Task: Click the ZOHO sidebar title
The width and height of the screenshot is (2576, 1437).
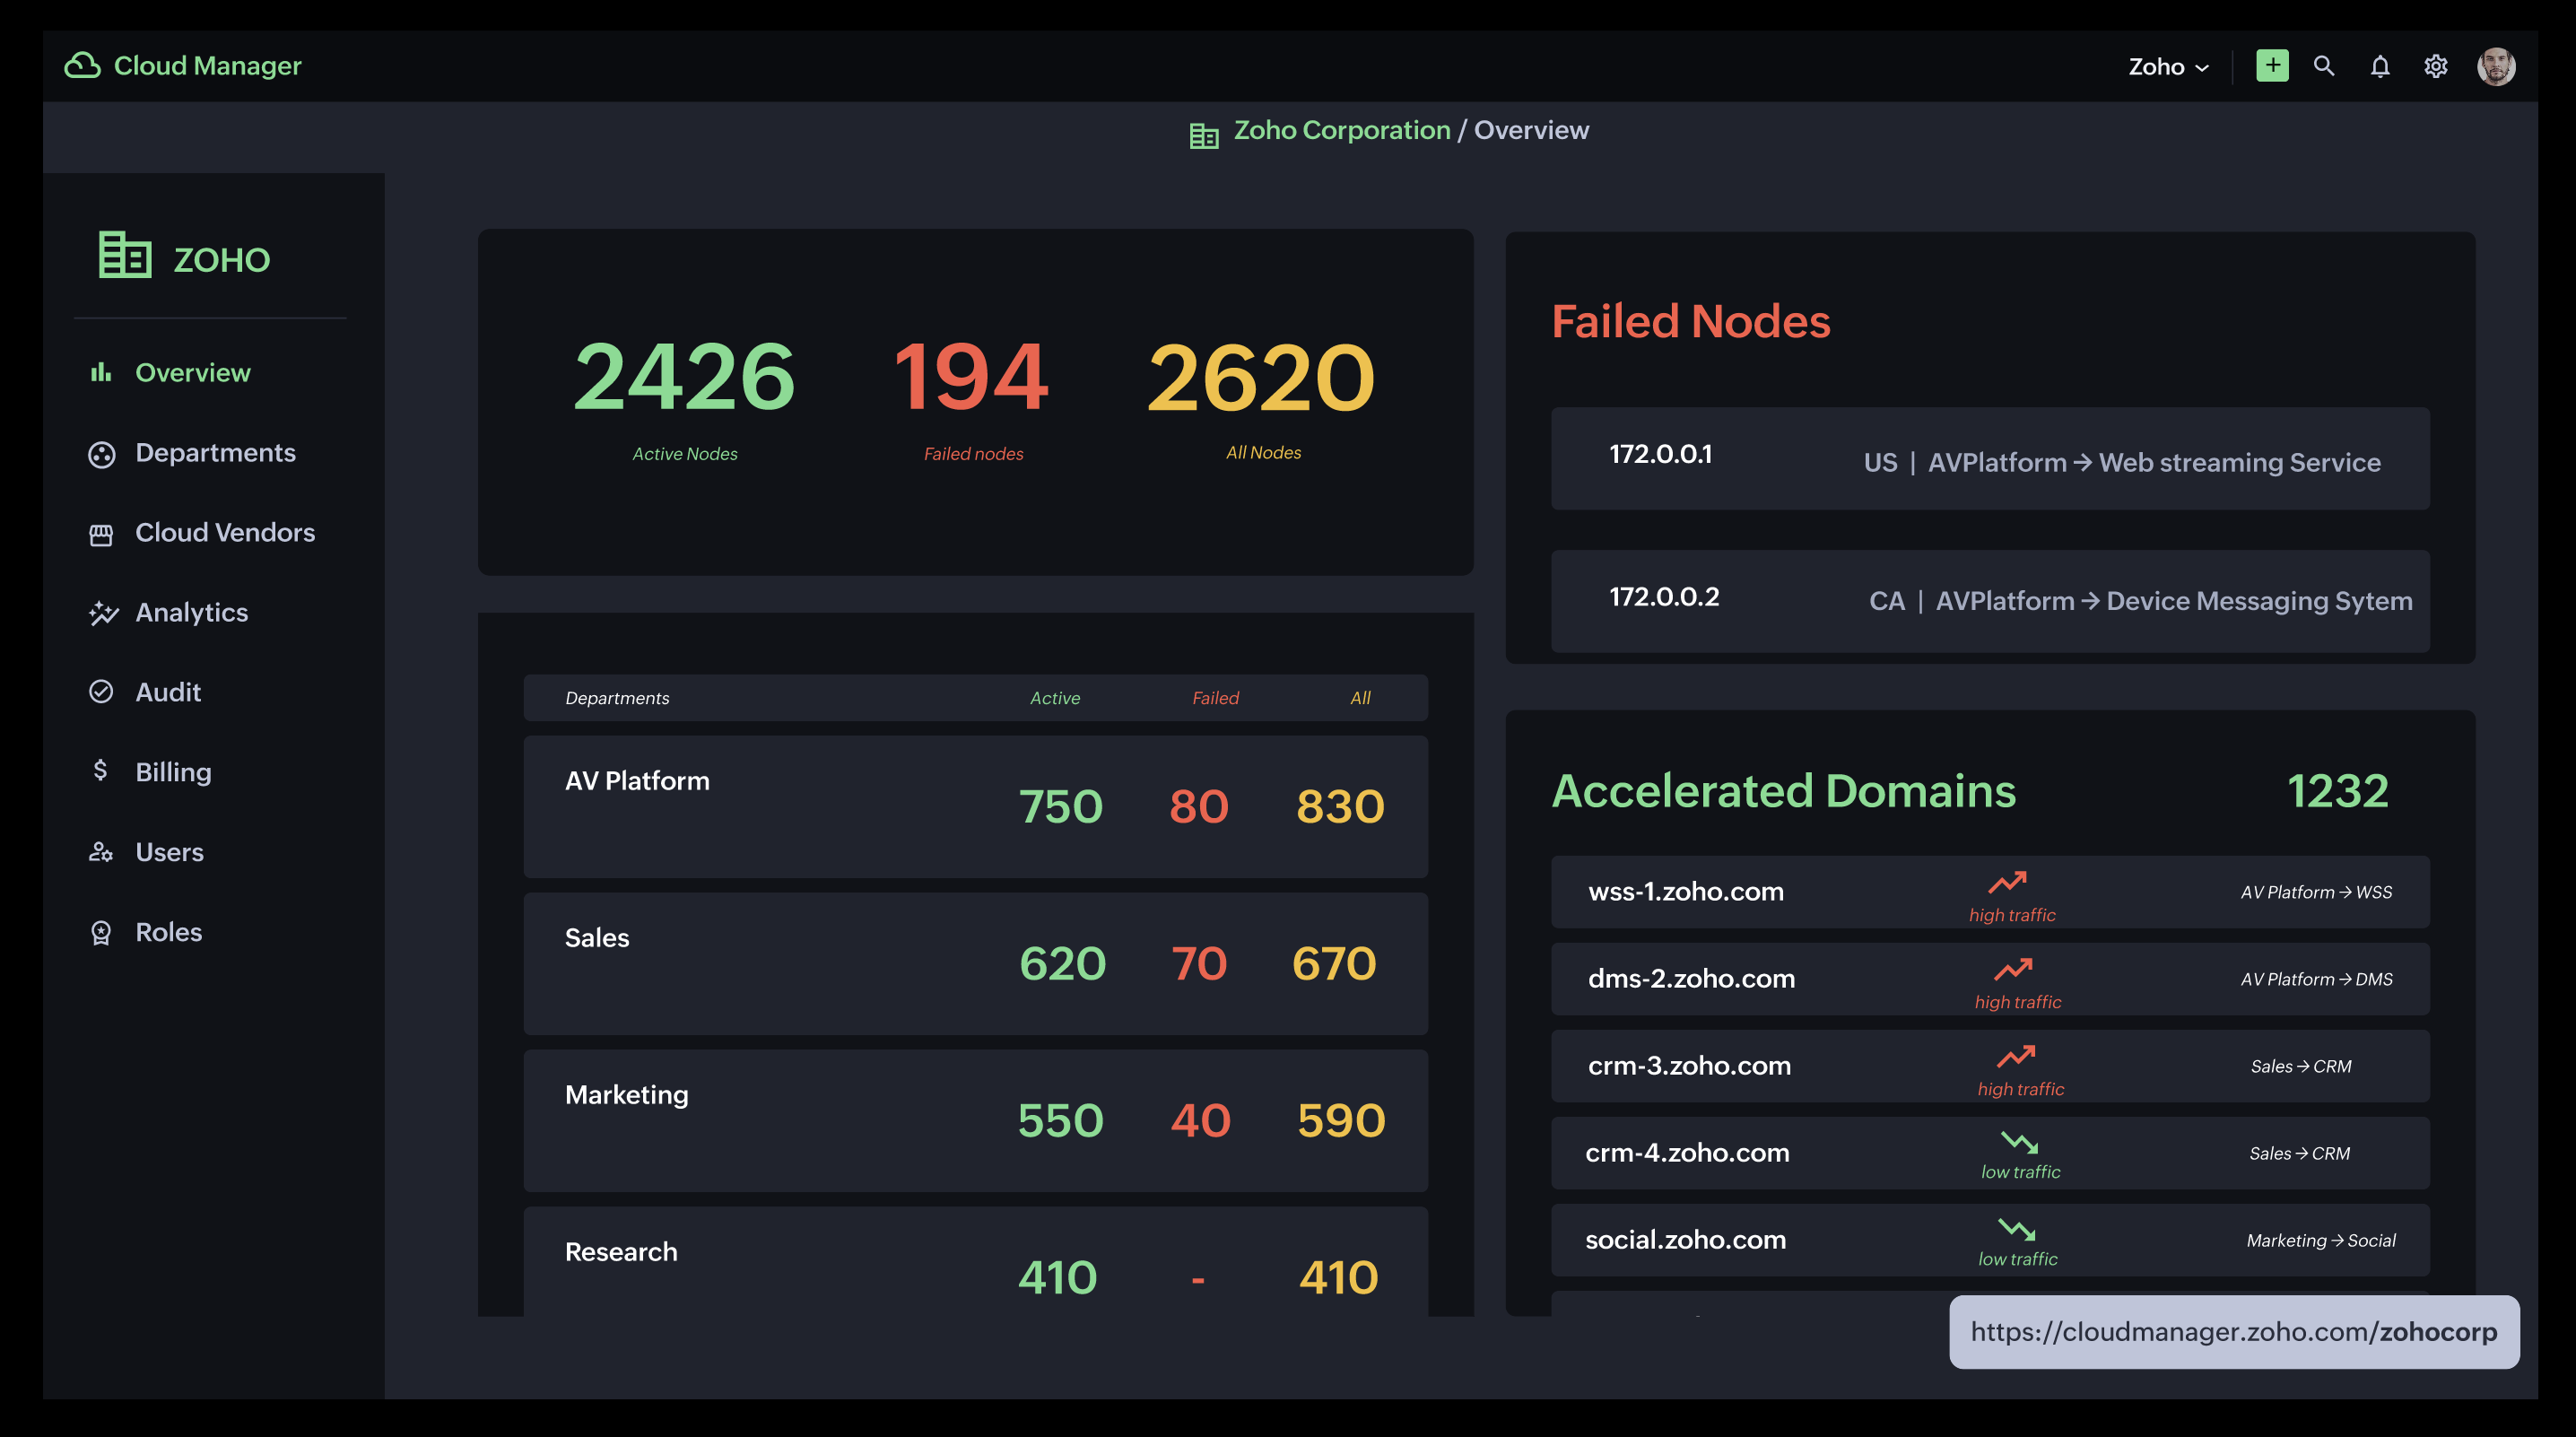Action: tap(222, 260)
